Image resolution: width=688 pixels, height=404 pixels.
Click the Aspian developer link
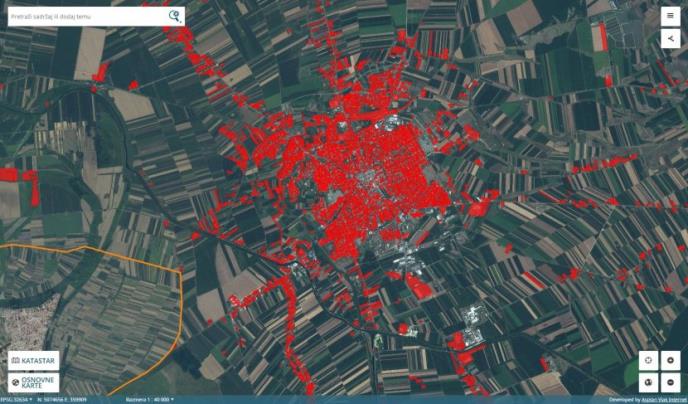point(661,399)
